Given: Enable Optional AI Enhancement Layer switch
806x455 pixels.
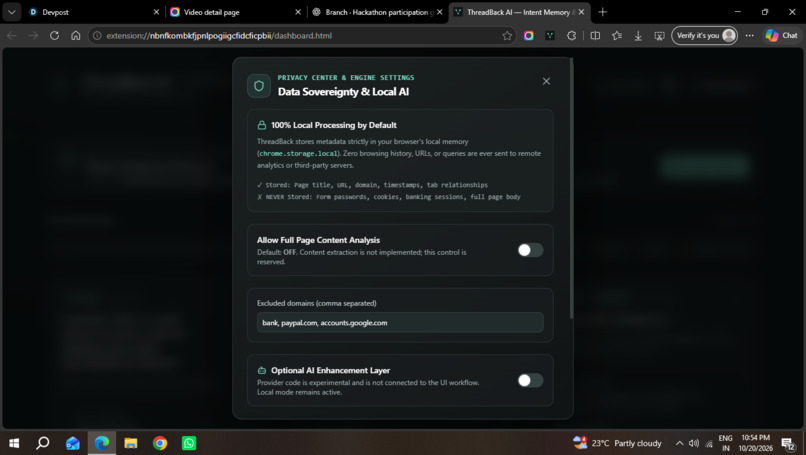Looking at the screenshot, I should tap(530, 380).
